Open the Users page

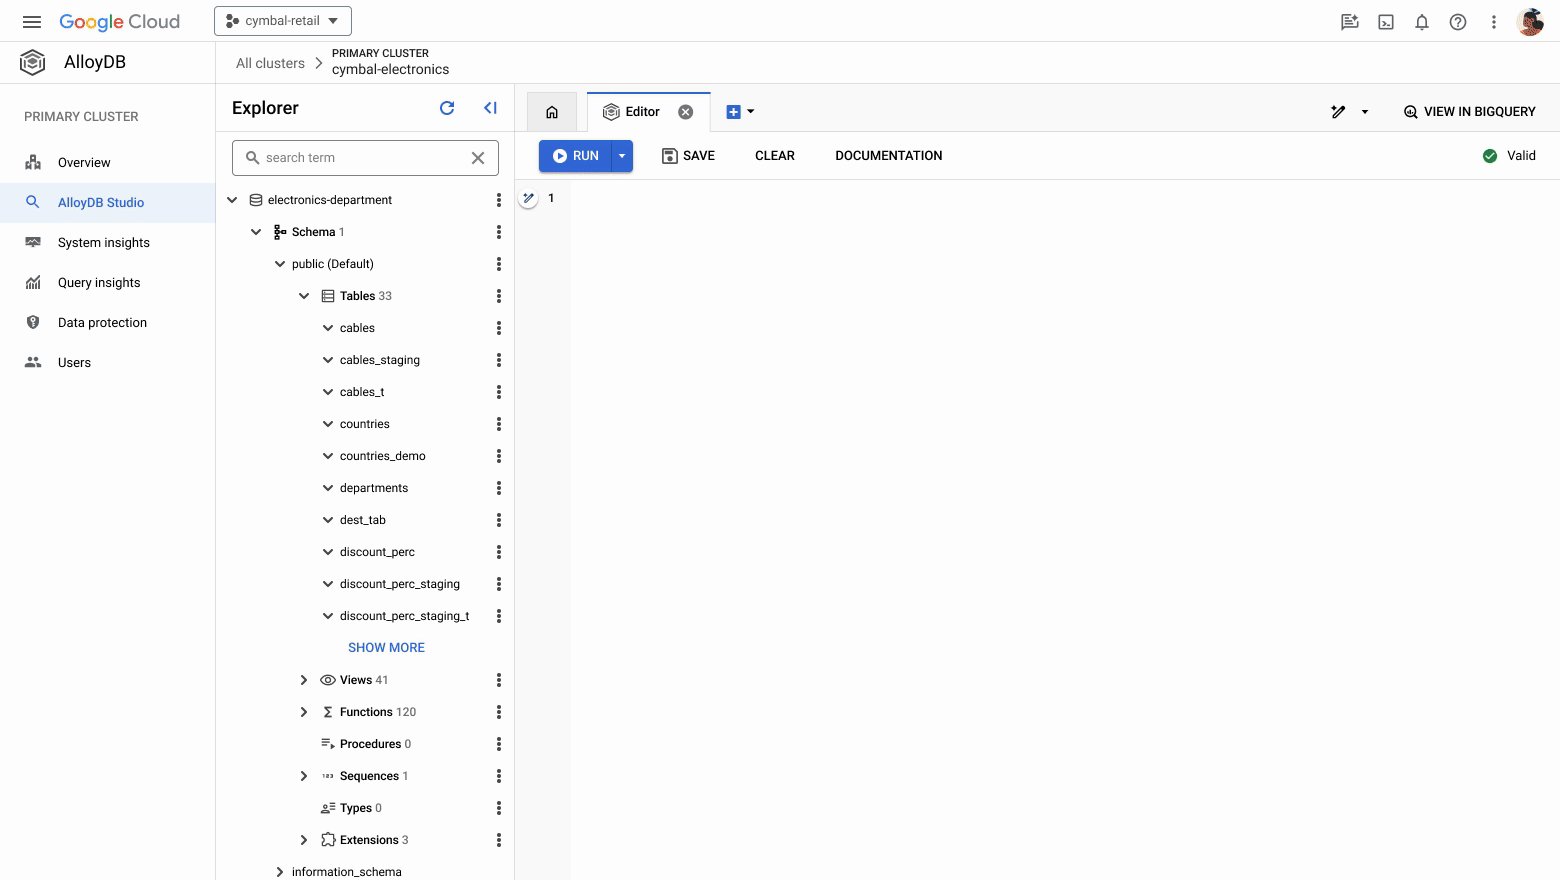(x=107, y=363)
